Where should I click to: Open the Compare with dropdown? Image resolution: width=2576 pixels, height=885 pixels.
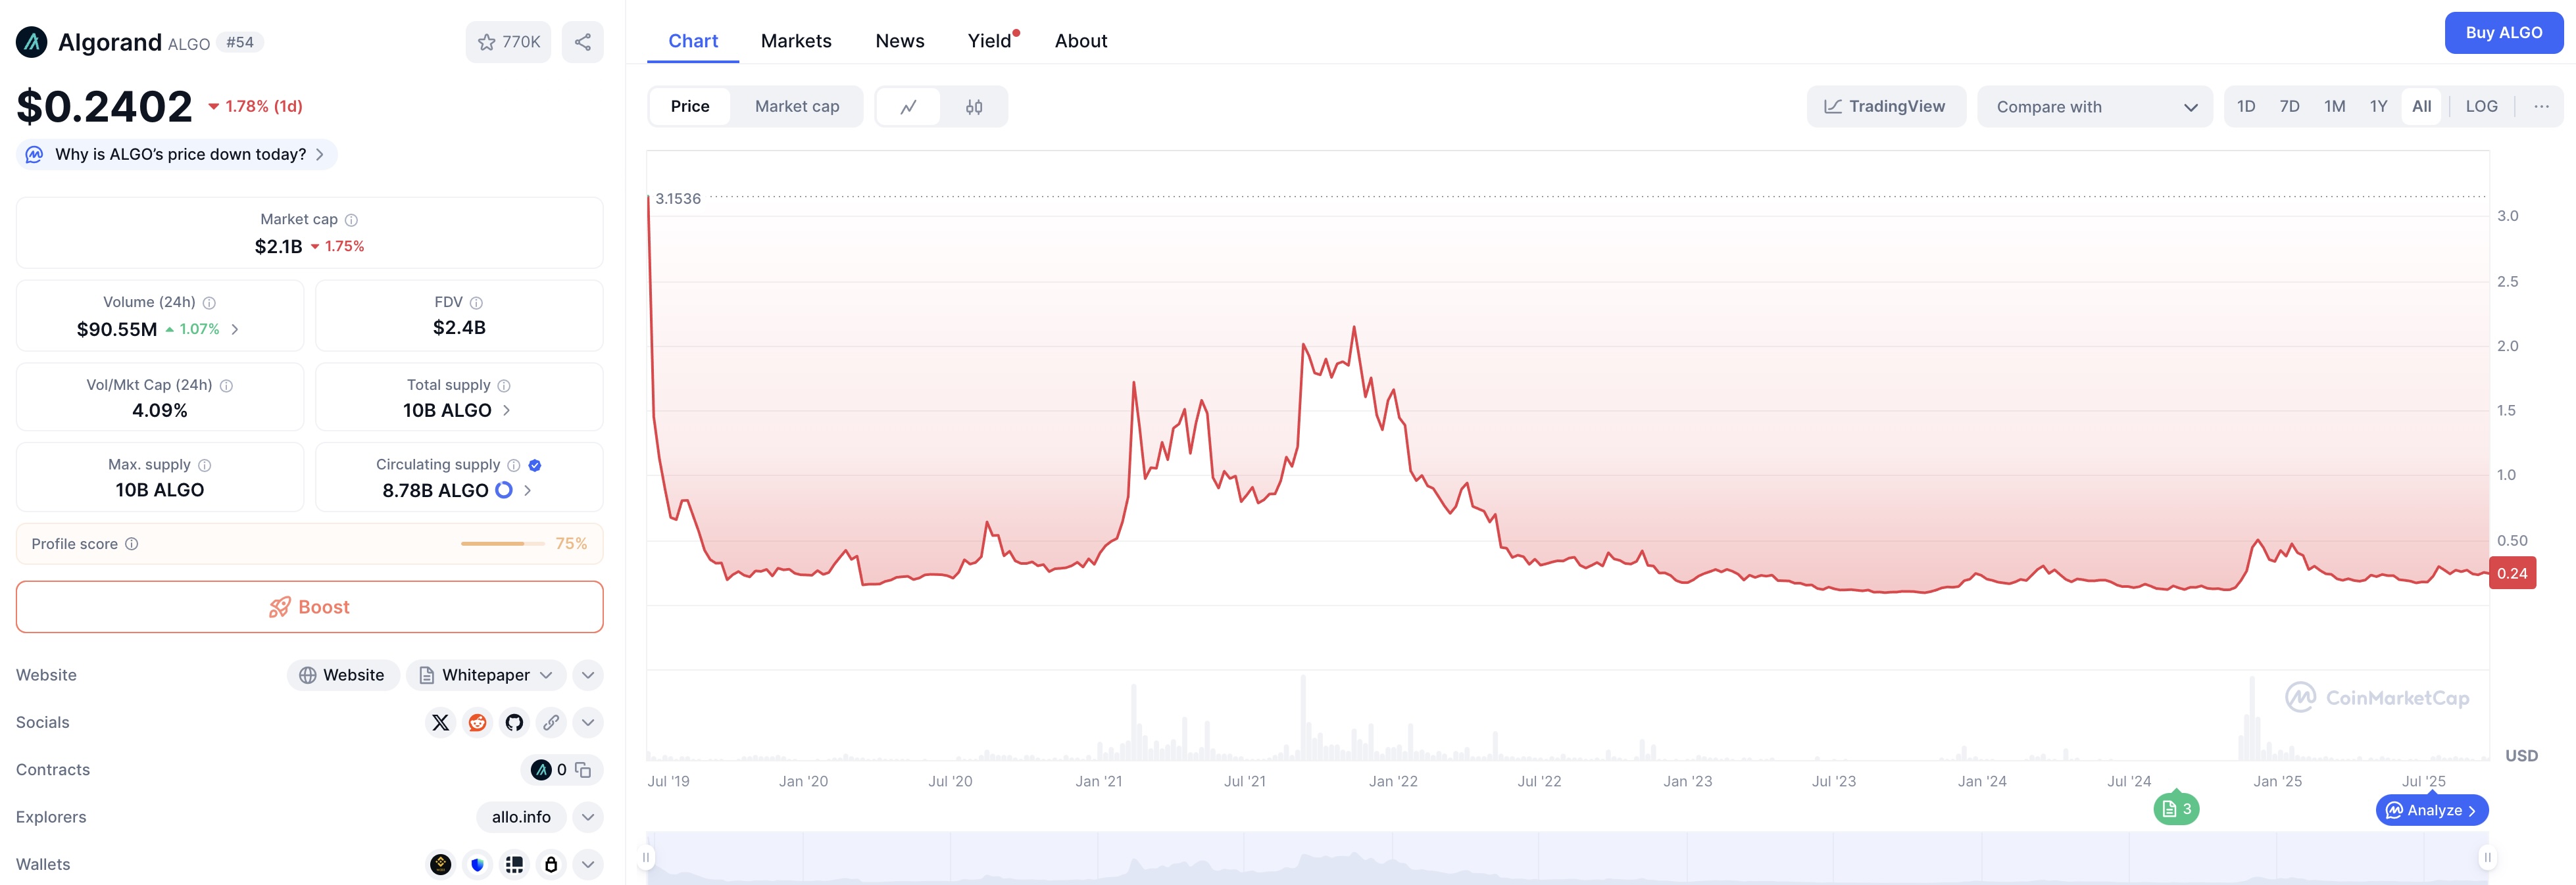click(x=2094, y=106)
